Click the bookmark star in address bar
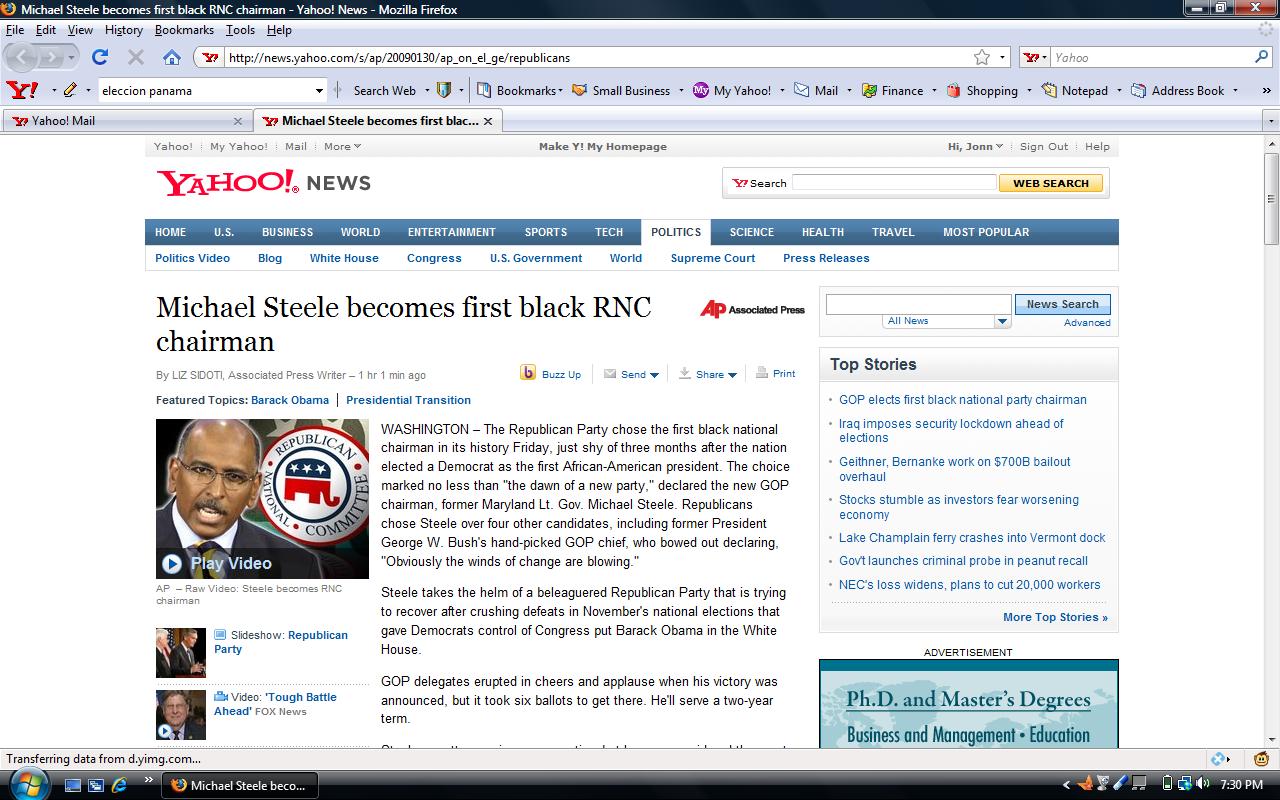The image size is (1280, 800). (x=982, y=57)
